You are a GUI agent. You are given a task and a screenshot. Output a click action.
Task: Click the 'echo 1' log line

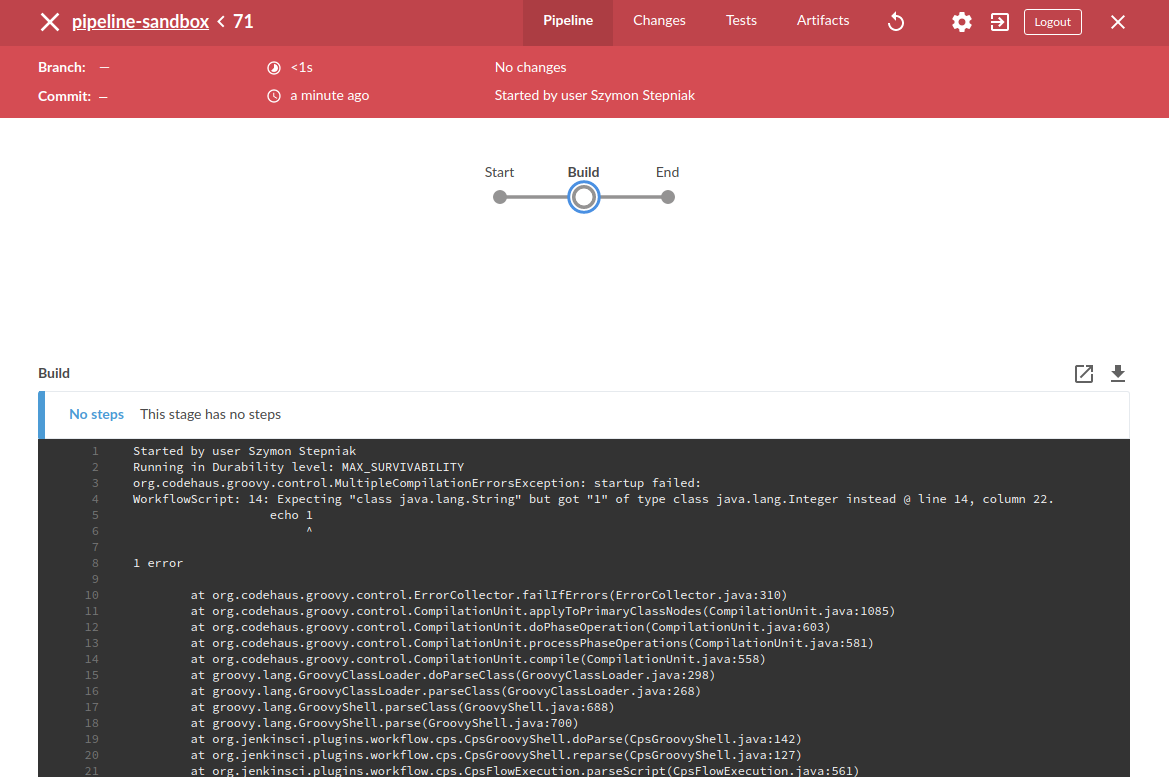291,515
